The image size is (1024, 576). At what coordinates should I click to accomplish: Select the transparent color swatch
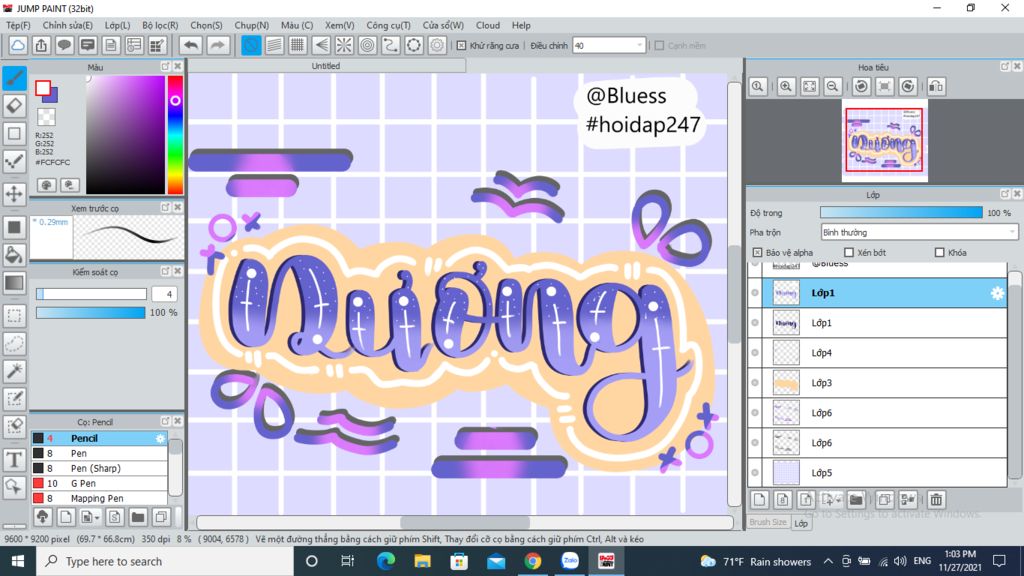[46, 117]
